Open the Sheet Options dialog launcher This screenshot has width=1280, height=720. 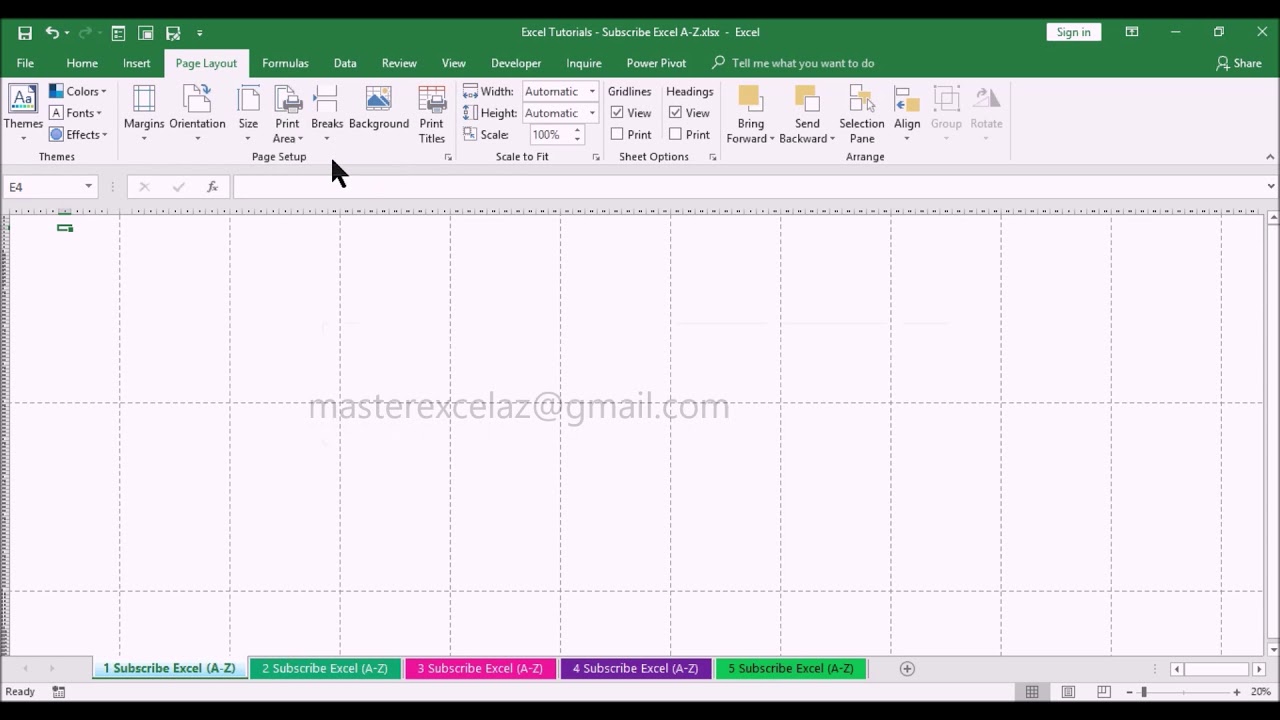pos(713,158)
